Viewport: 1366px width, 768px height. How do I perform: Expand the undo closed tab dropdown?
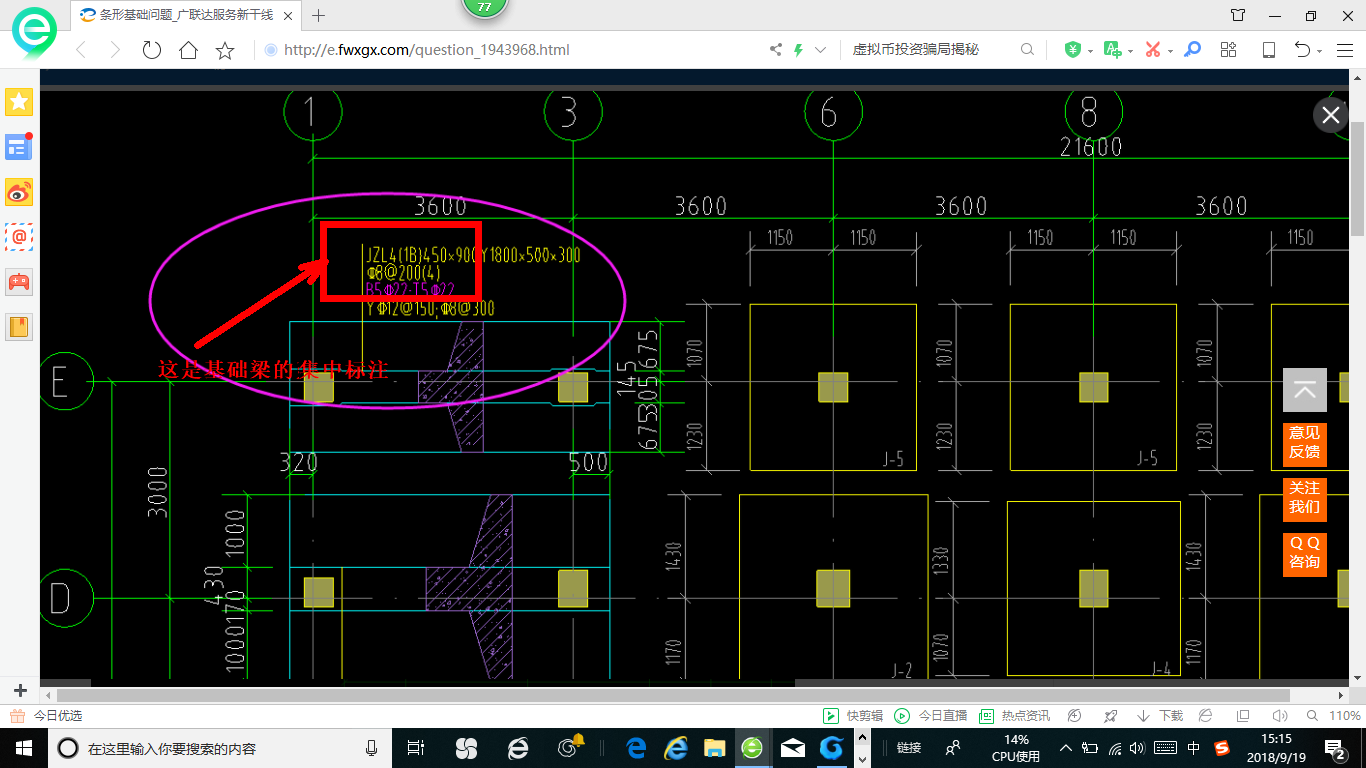(1320, 51)
